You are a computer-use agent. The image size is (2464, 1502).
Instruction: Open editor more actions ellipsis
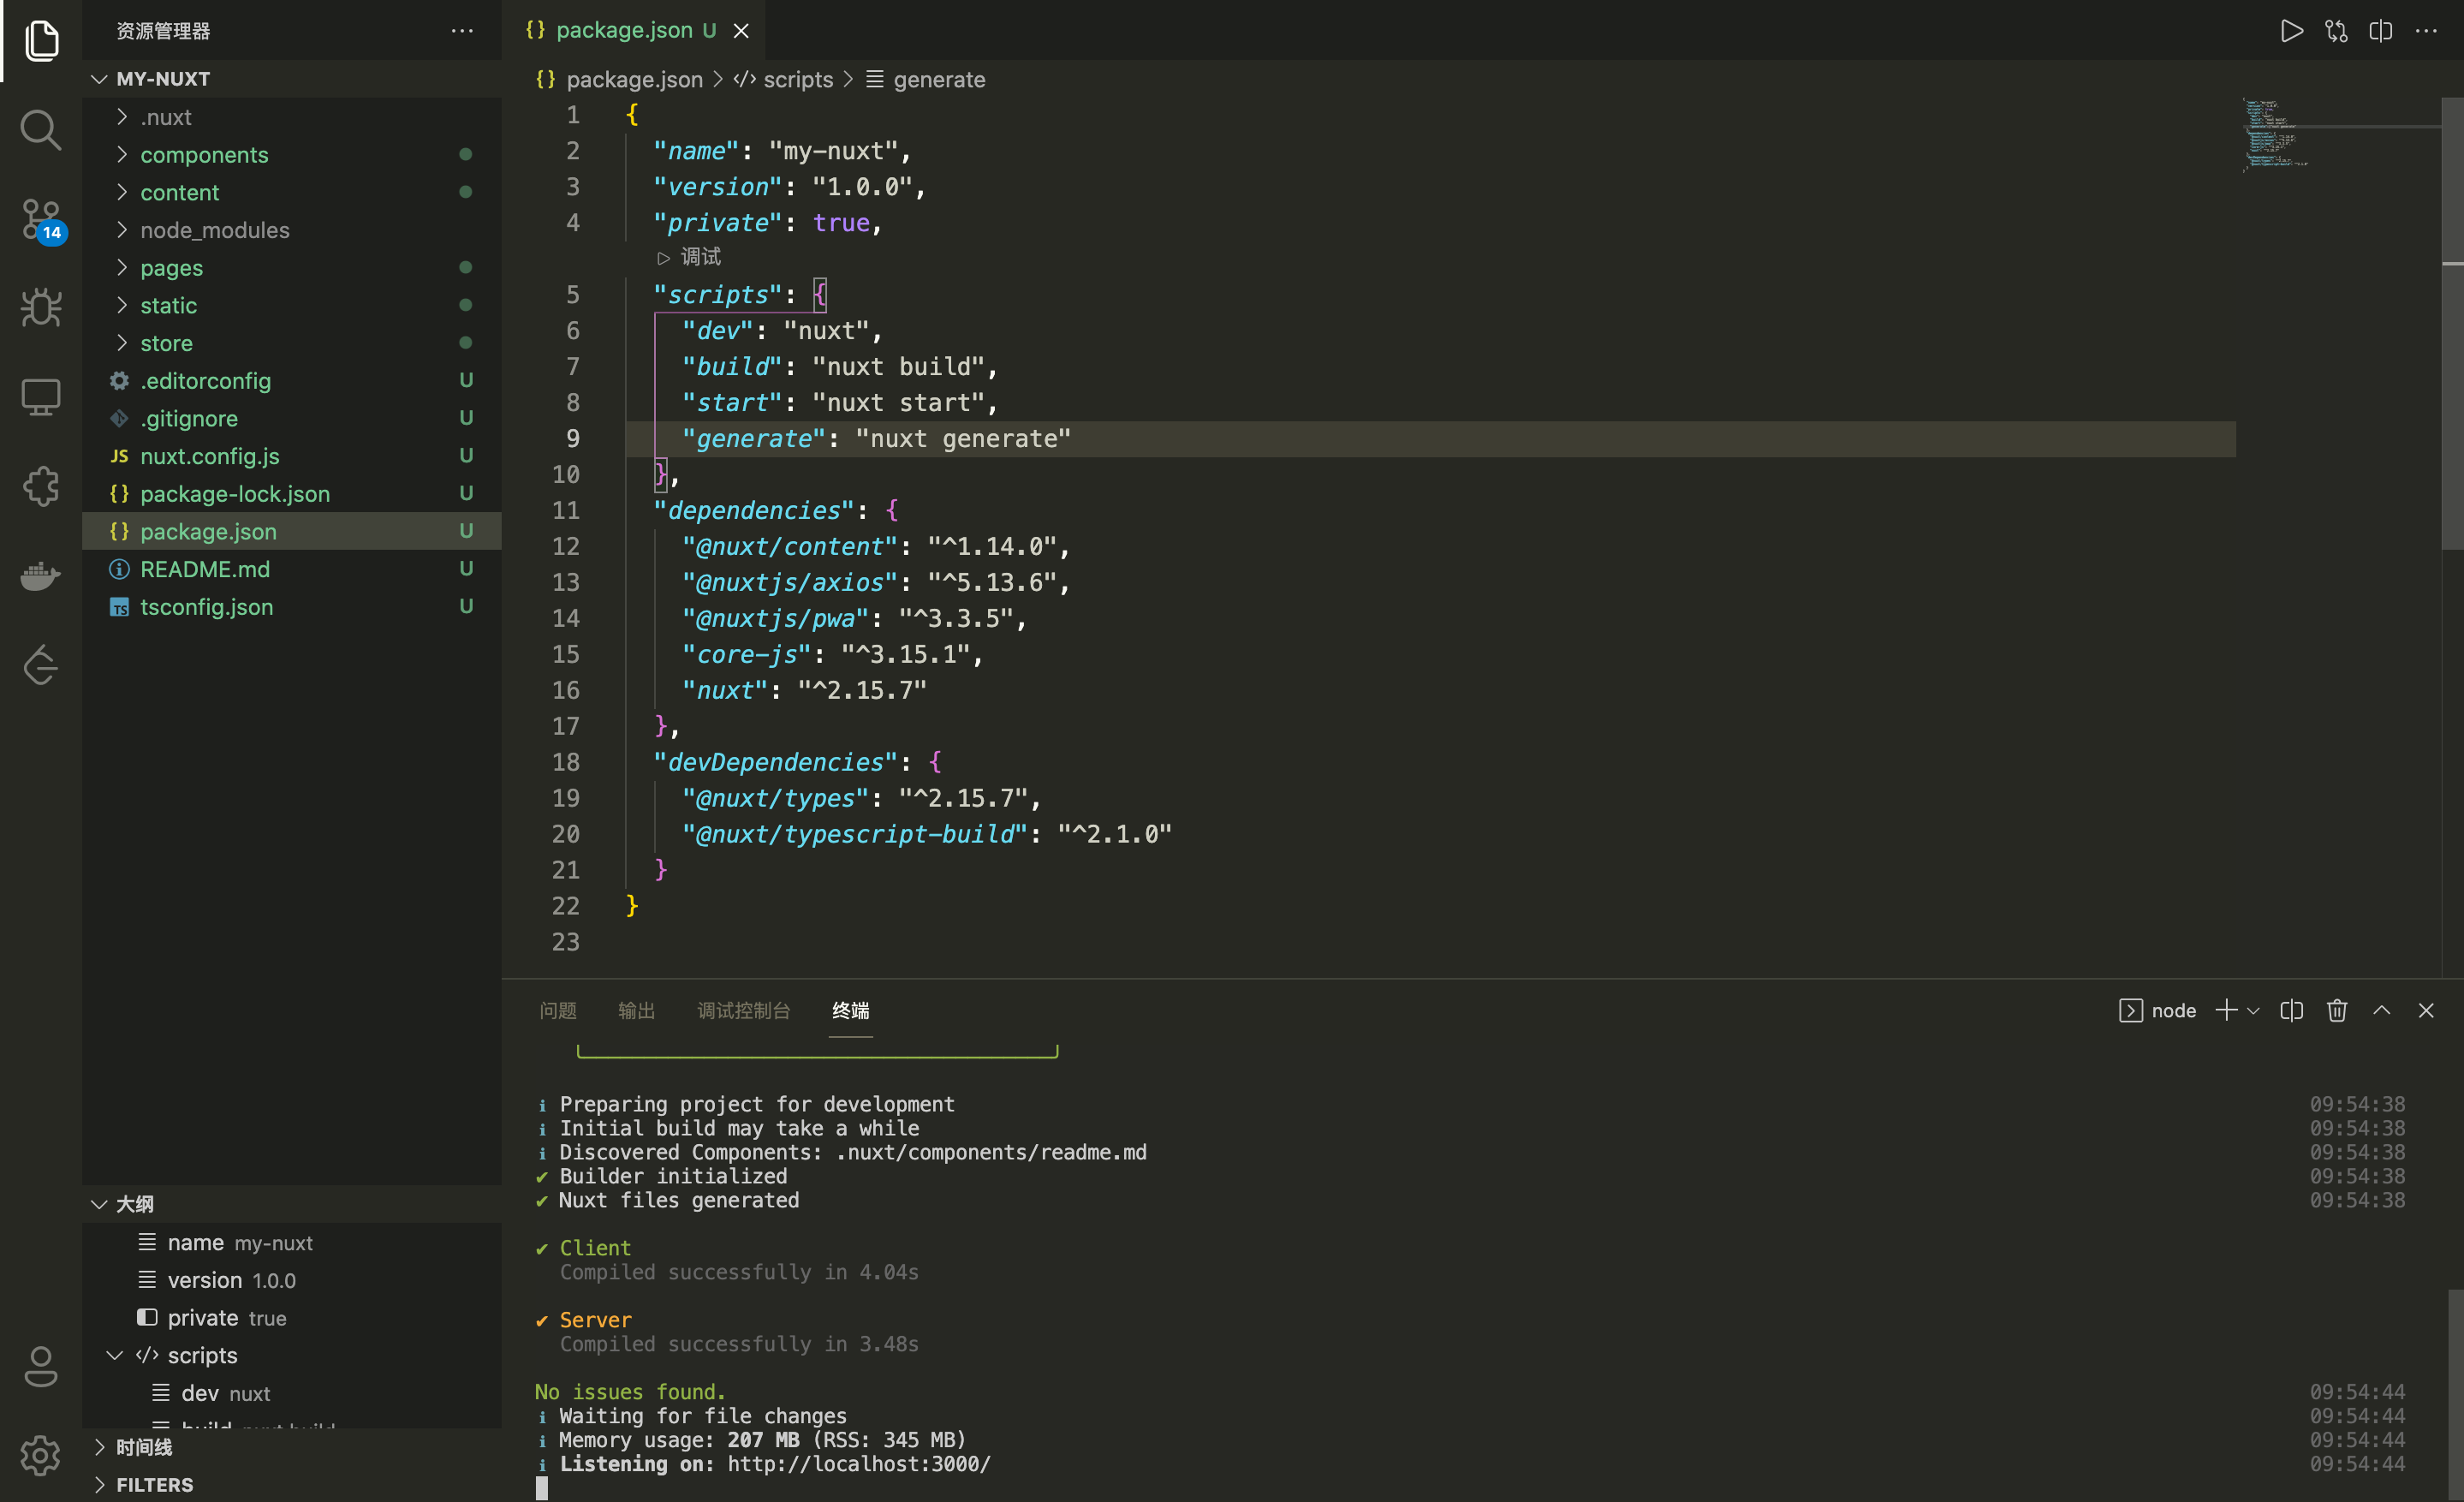pos(2426,31)
